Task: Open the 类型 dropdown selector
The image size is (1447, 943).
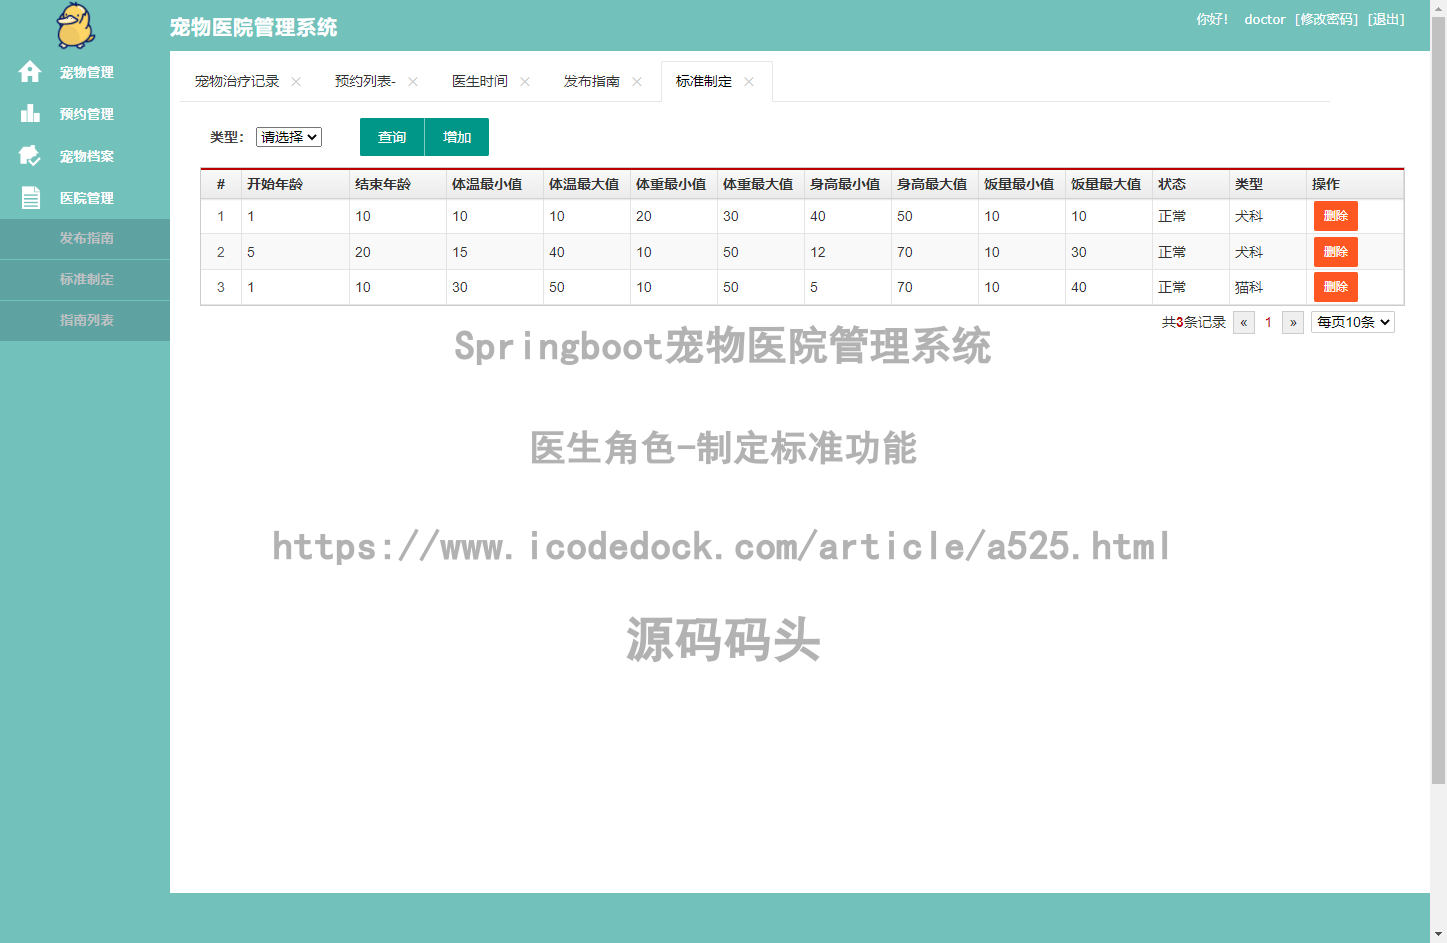Action: click(x=289, y=137)
